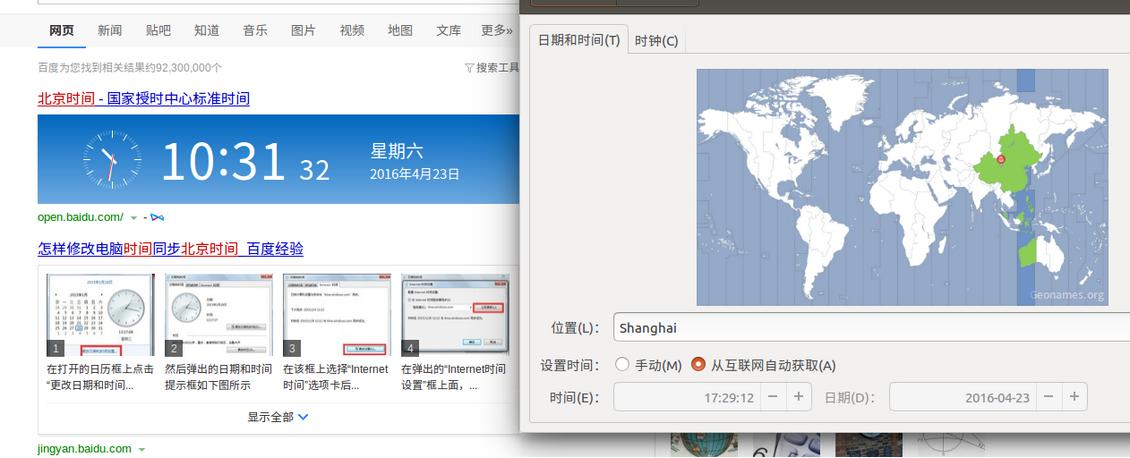Open step 1 calendar thumbnail

tap(100, 315)
